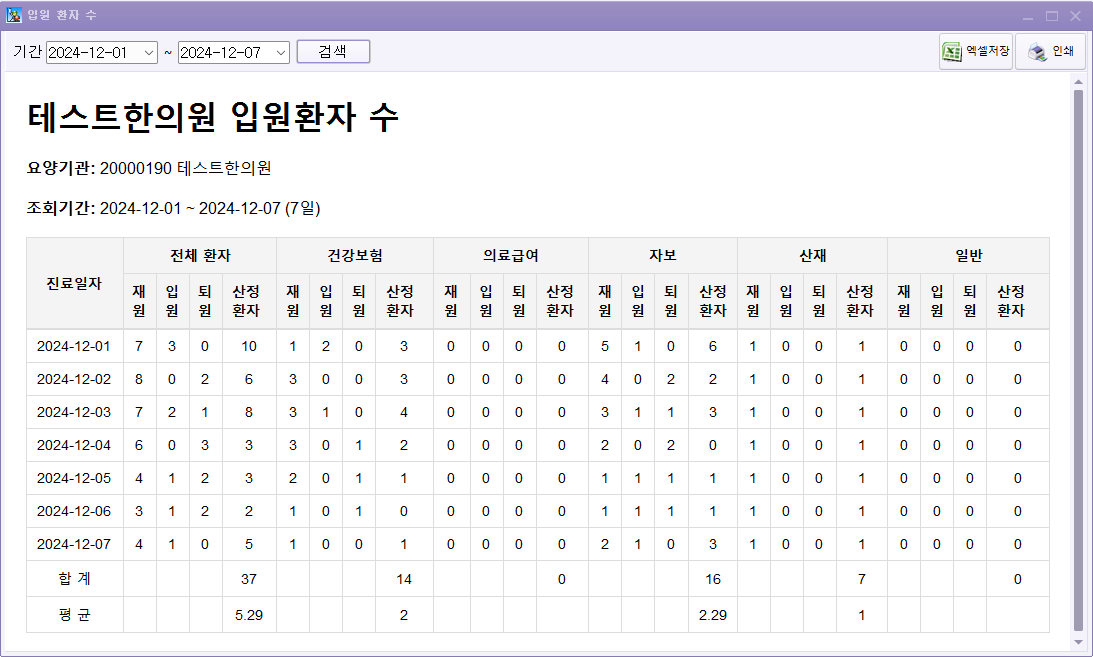Click the scrollbar up arrow
Viewport: 1093px width, 657px height.
[1078, 81]
